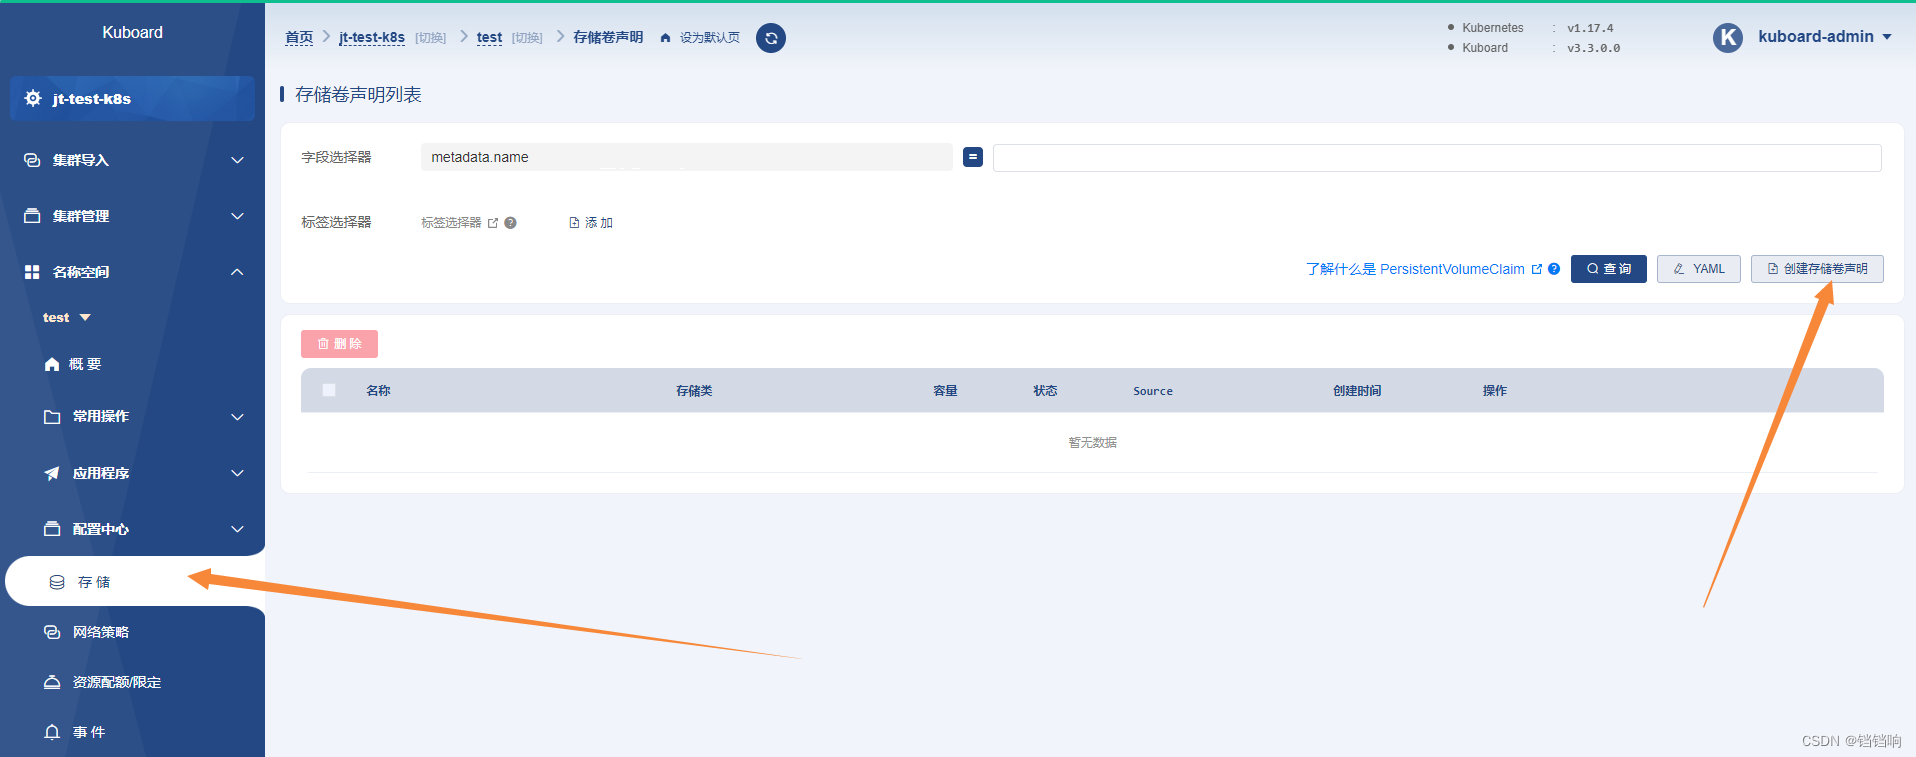Click the 标签选择器 documentation link text
The width and height of the screenshot is (1916, 757).
point(451,223)
